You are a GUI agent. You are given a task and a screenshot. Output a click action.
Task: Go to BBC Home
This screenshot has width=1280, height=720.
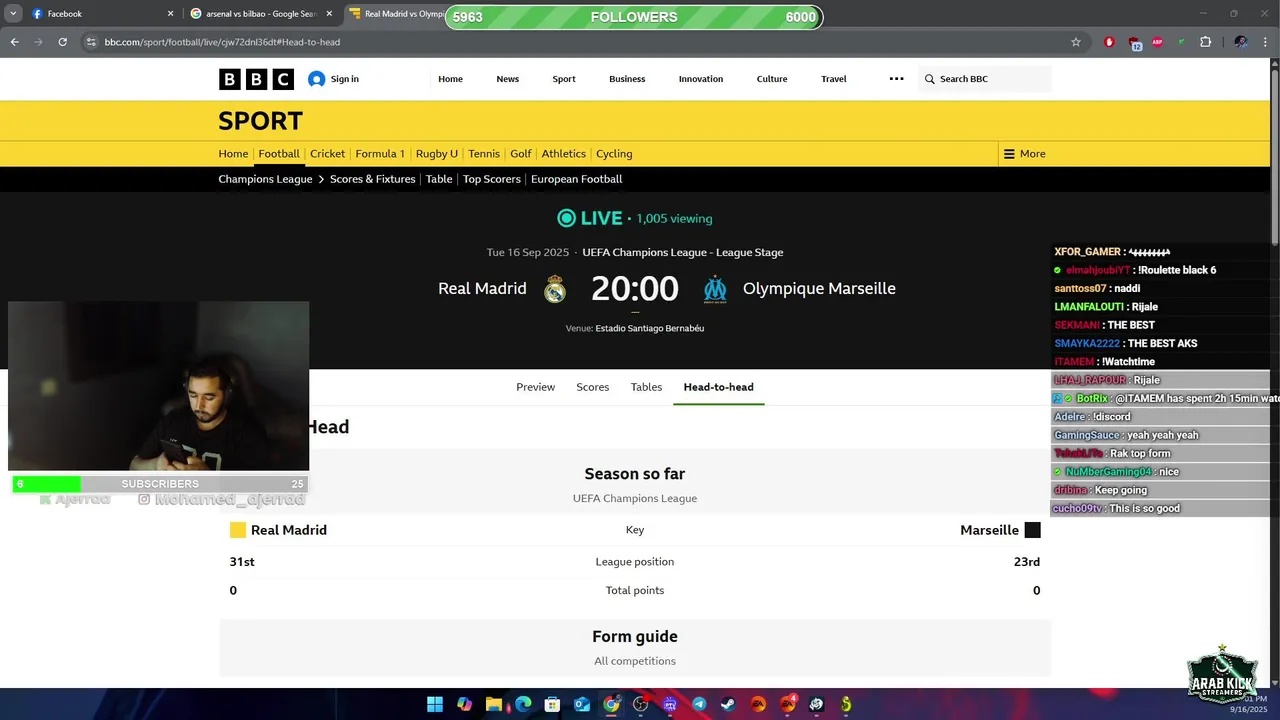coord(450,79)
